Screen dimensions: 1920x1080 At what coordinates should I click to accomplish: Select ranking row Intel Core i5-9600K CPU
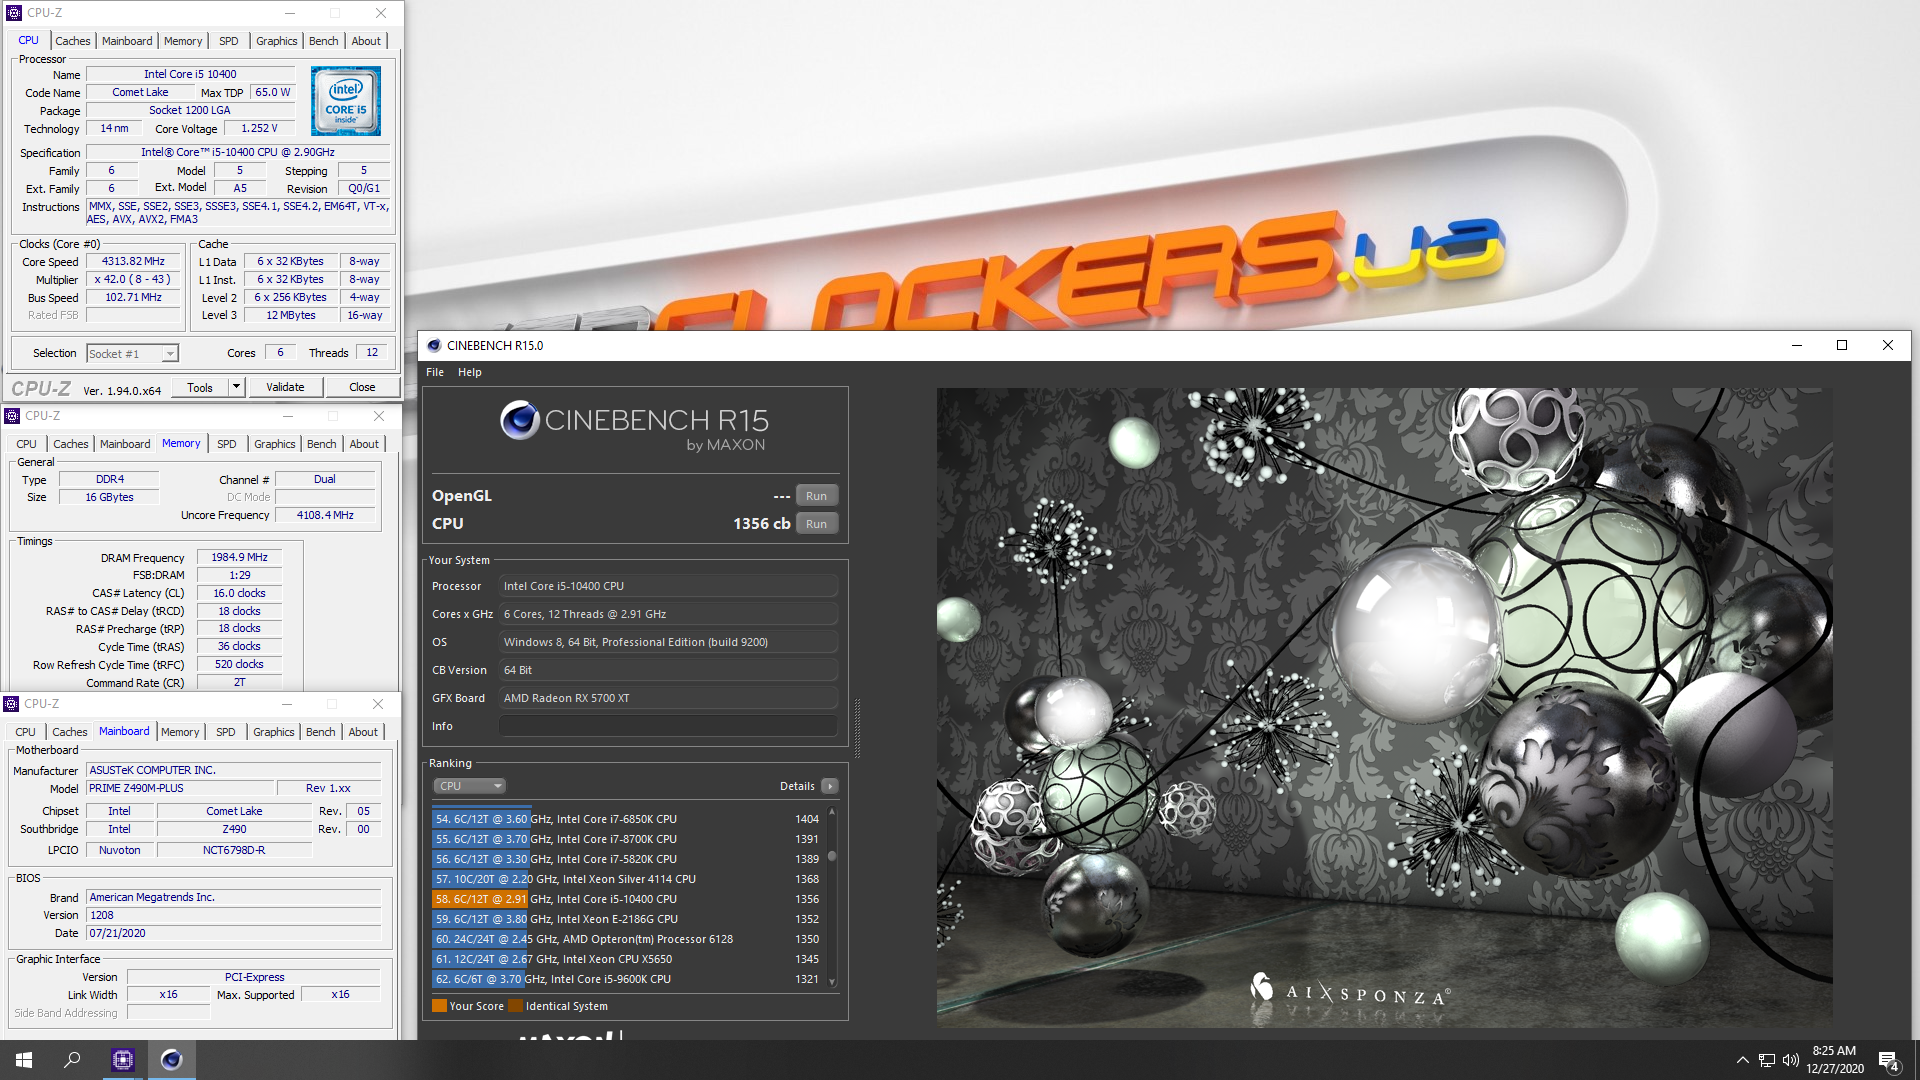click(627, 979)
